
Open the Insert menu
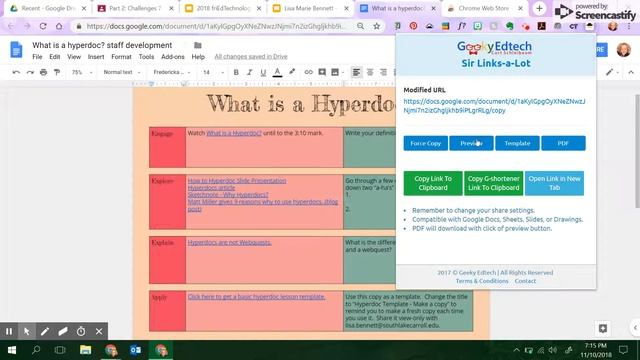click(96, 57)
